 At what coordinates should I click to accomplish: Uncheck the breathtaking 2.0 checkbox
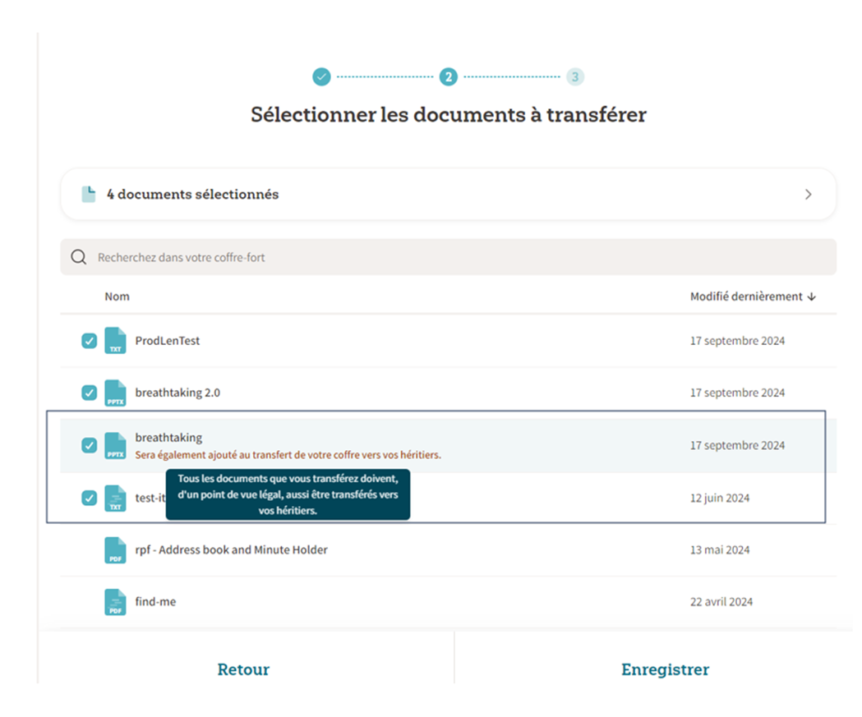pyautogui.click(x=89, y=393)
